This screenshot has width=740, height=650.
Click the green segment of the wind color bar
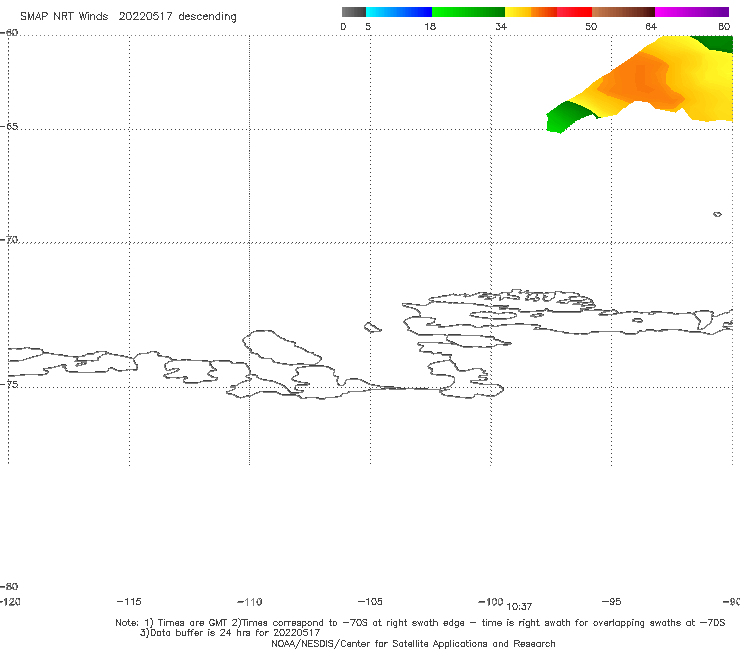(x=468, y=12)
